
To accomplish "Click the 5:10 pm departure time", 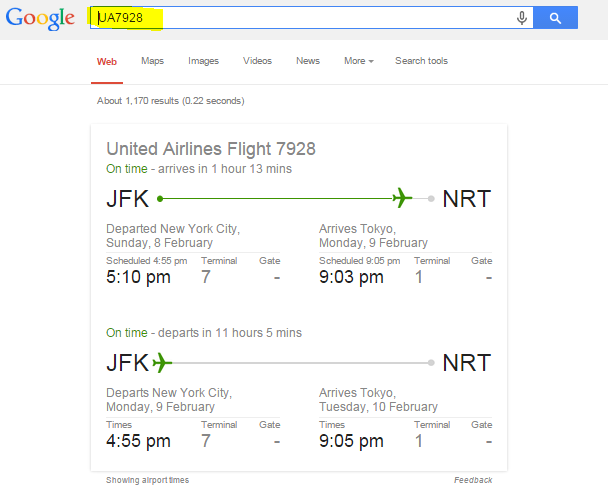I will click(138, 277).
